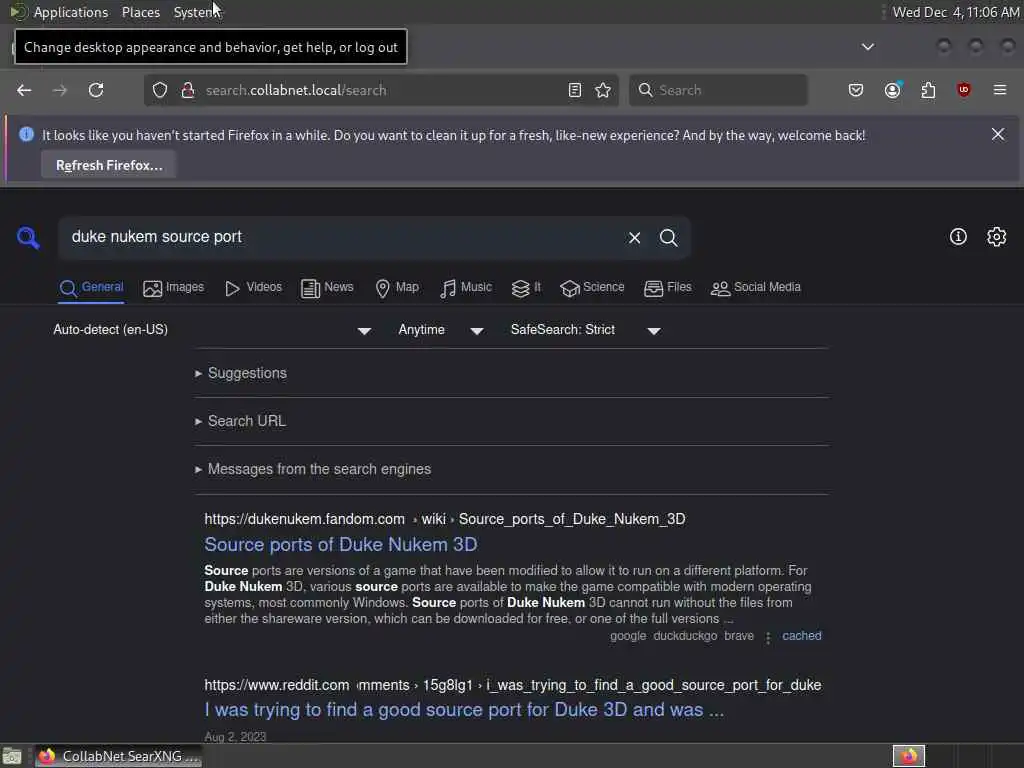This screenshot has width=1024, height=768.
Task: Dismiss the Firefox refresh notification bar
Action: click(997, 134)
